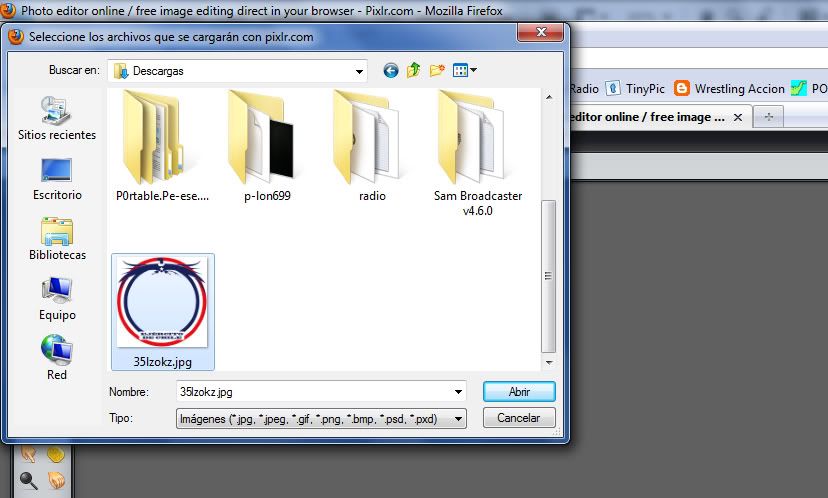Screen dimensions: 828x498
Task: Switch to the Photo editor online tab
Action: (645, 117)
